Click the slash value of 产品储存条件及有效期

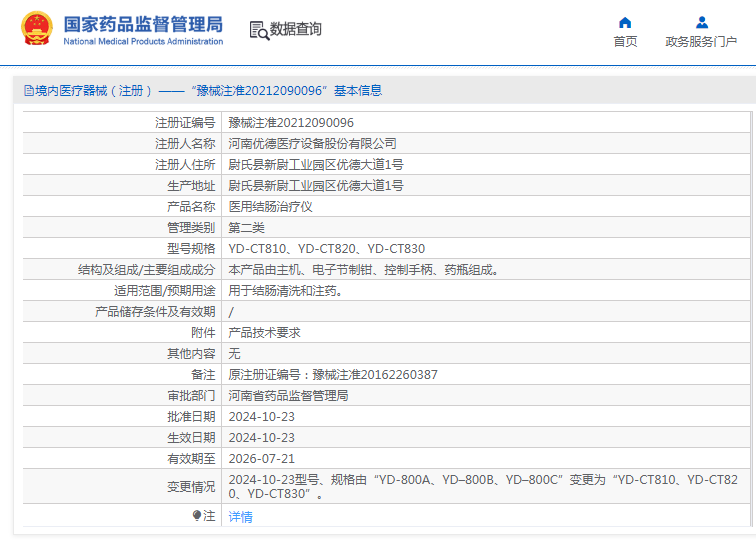[x=231, y=312]
